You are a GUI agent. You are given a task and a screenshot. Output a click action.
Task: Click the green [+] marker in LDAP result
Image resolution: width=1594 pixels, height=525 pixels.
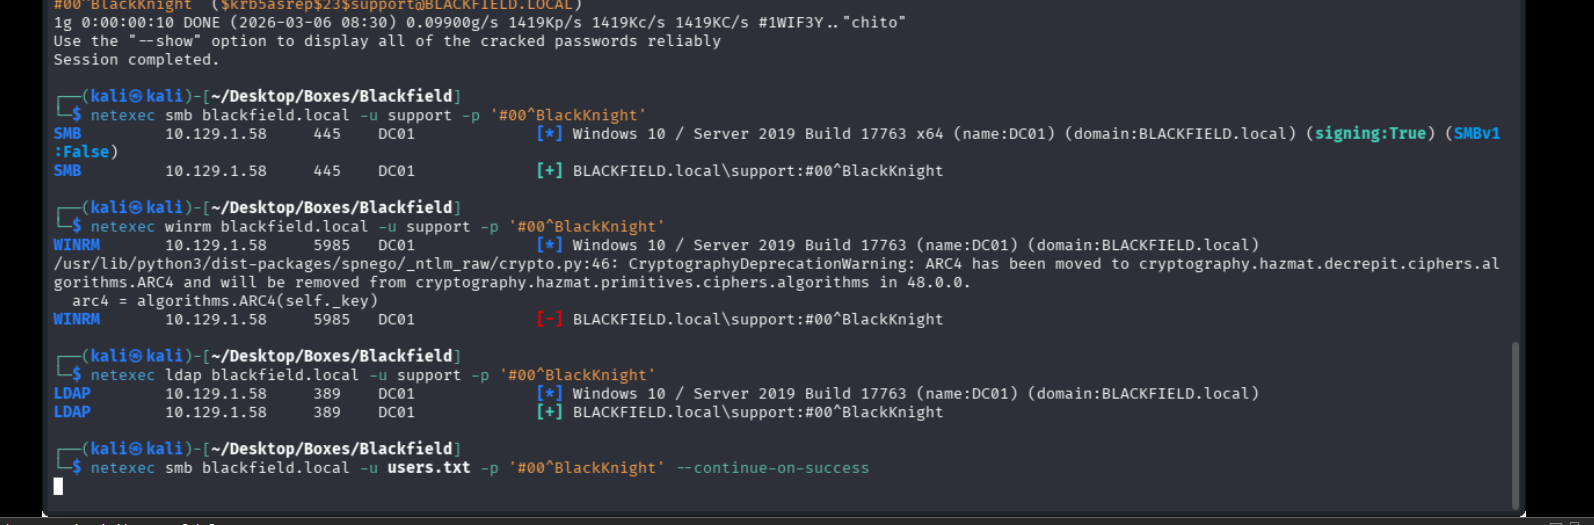coord(549,412)
